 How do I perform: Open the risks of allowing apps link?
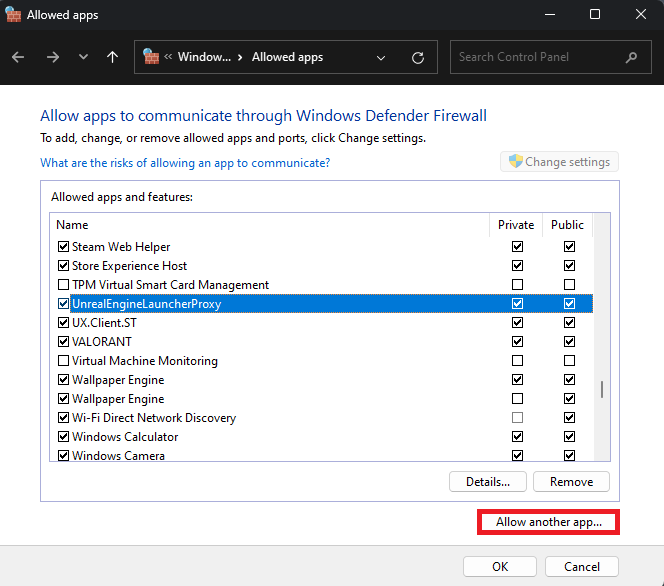[x=185, y=163]
